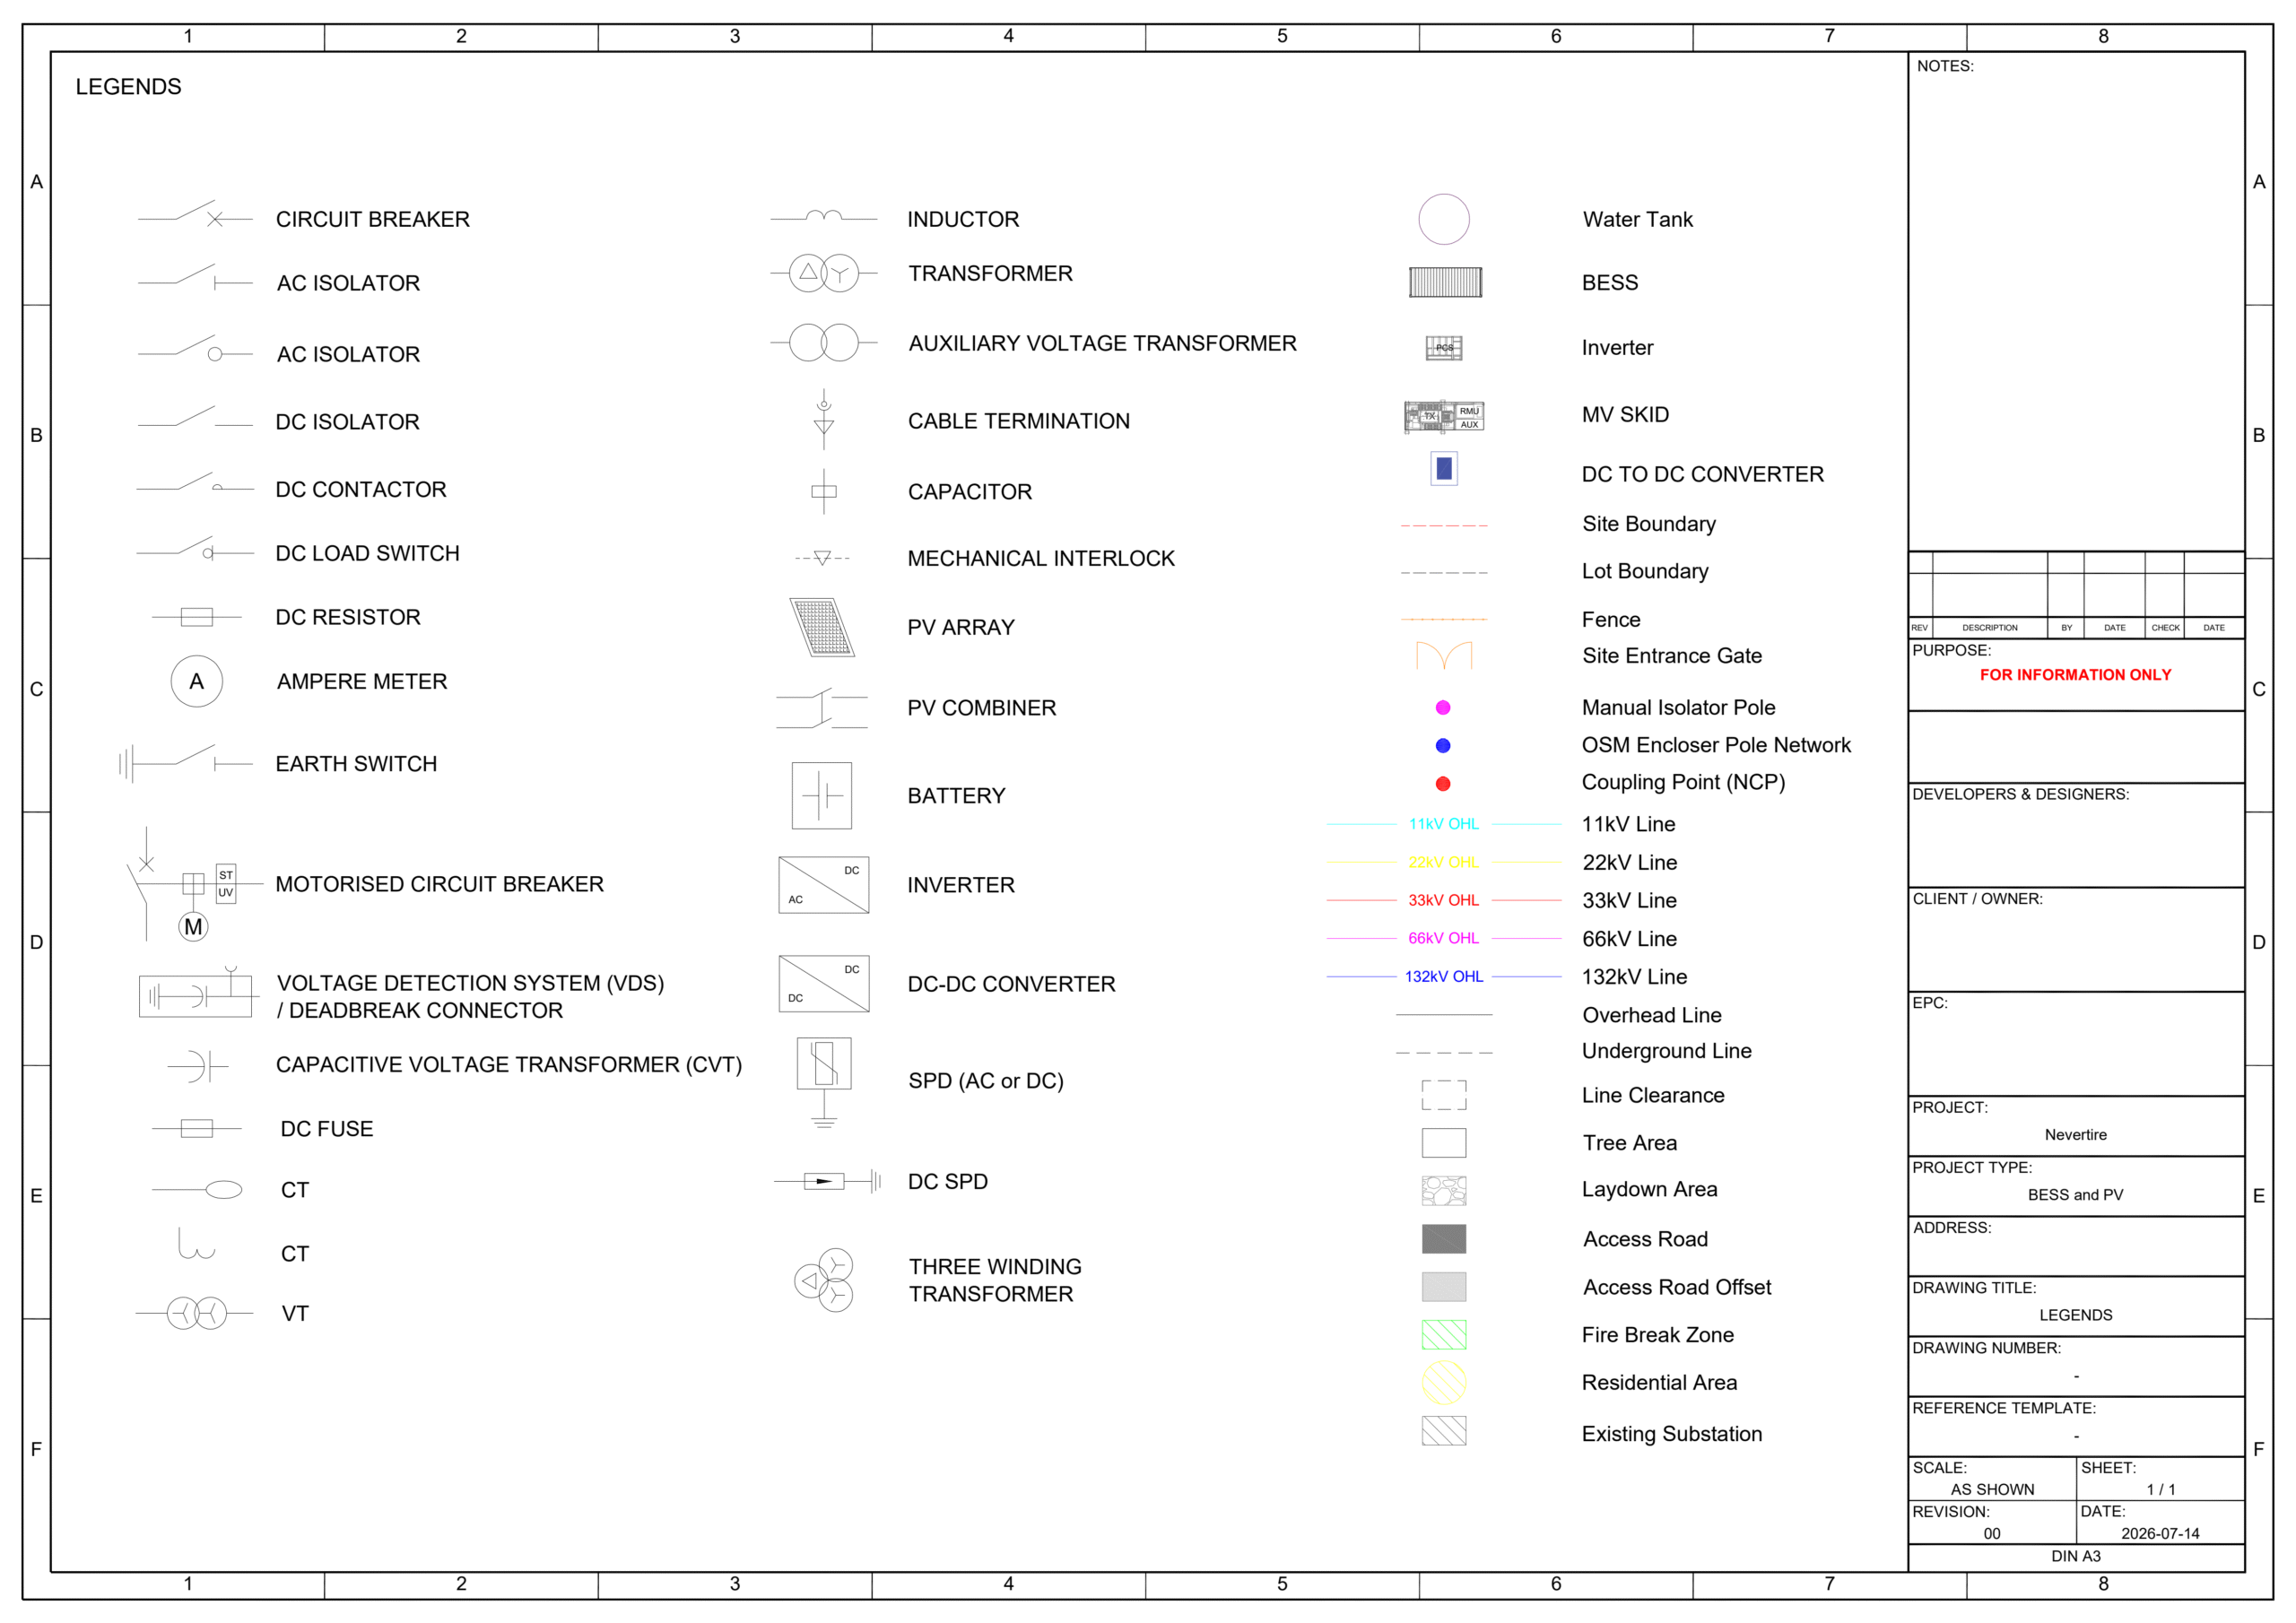This screenshot has width=2296, height=1623.
Task: Click the PV array panel symbol
Action: (x=822, y=628)
